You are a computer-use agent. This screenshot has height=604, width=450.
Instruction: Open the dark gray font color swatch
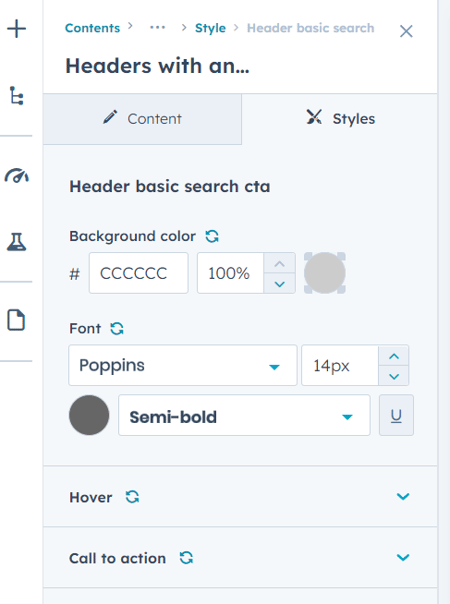(x=89, y=415)
